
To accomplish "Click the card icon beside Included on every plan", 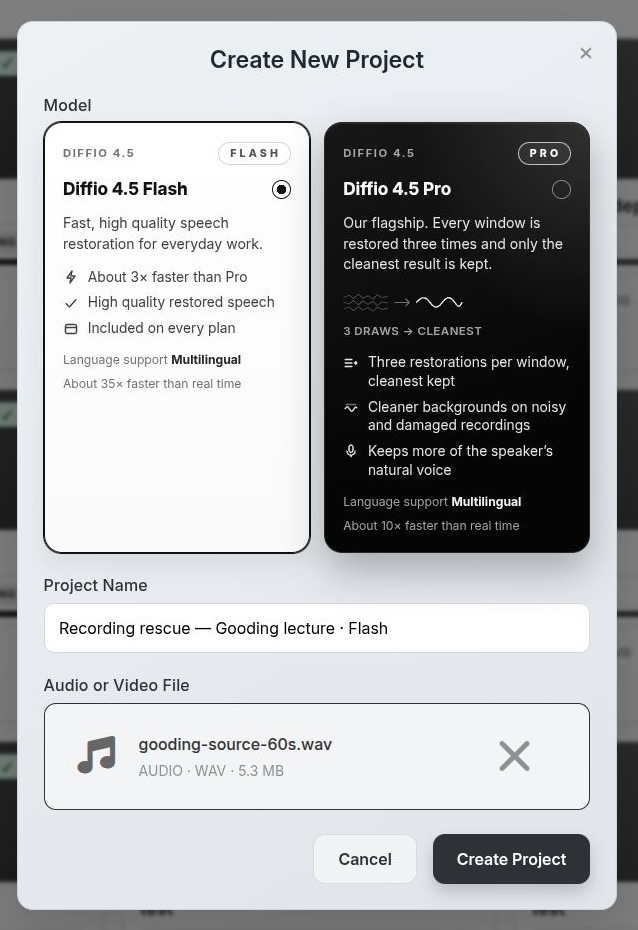I will (x=71, y=329).
